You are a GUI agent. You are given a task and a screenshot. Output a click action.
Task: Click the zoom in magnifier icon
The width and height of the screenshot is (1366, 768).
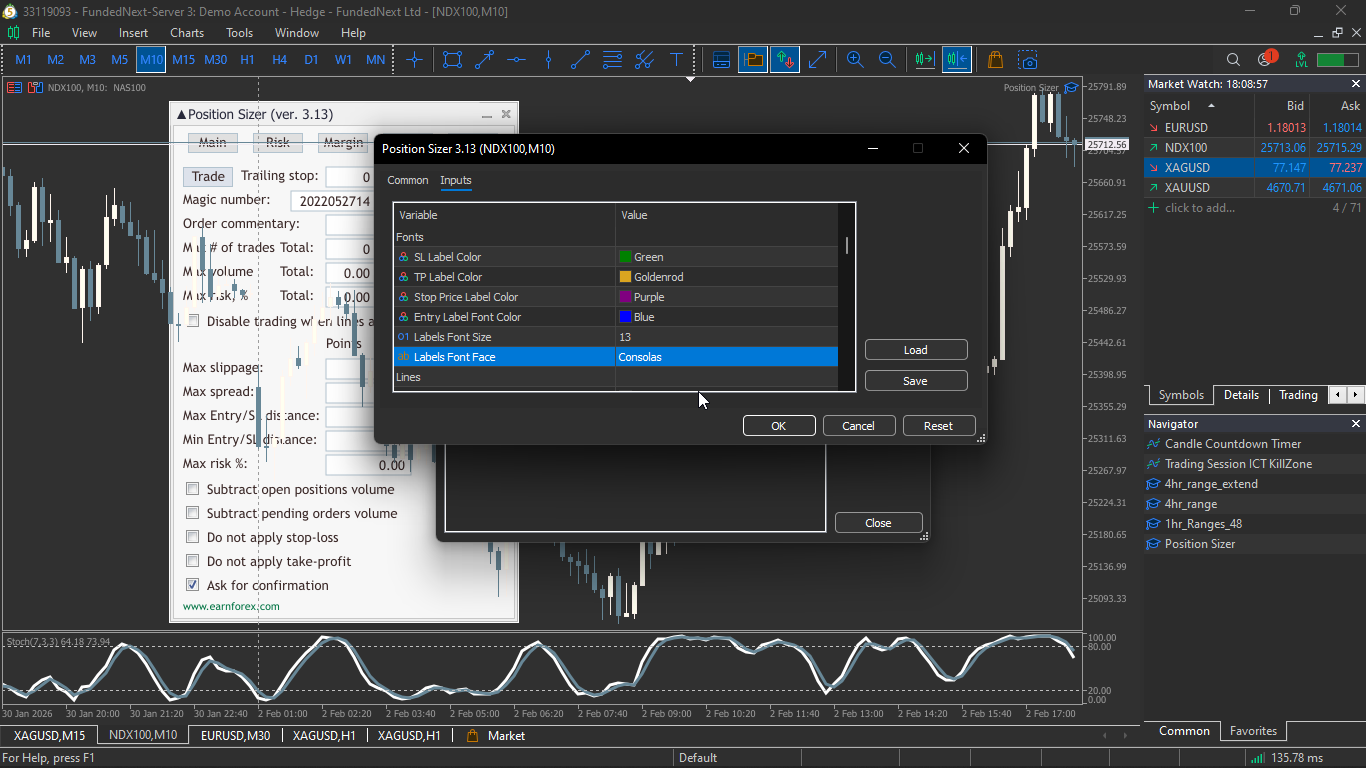pos(855,60)
